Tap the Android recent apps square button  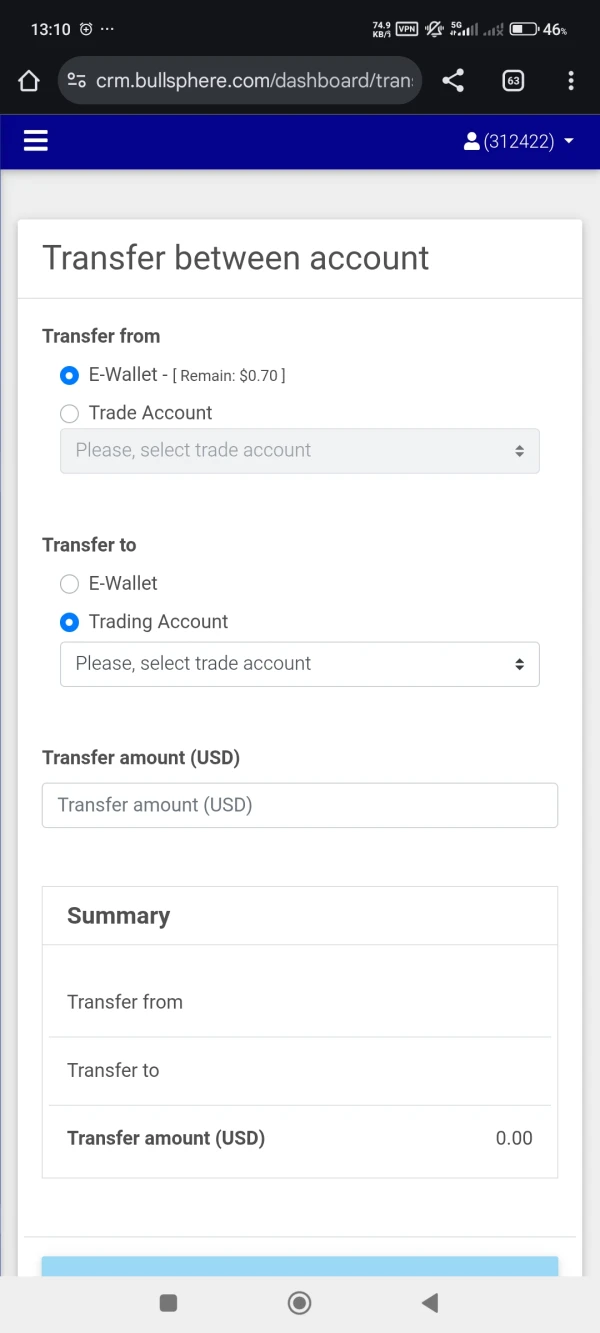169,1302
